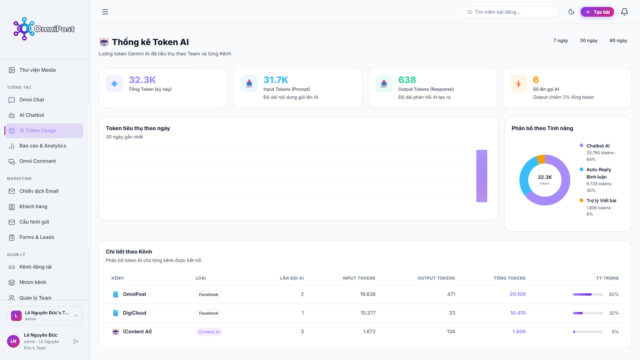The image size is (640, 360).
Task: Click the DigiCloud row total 10.410
Action: 518,313
